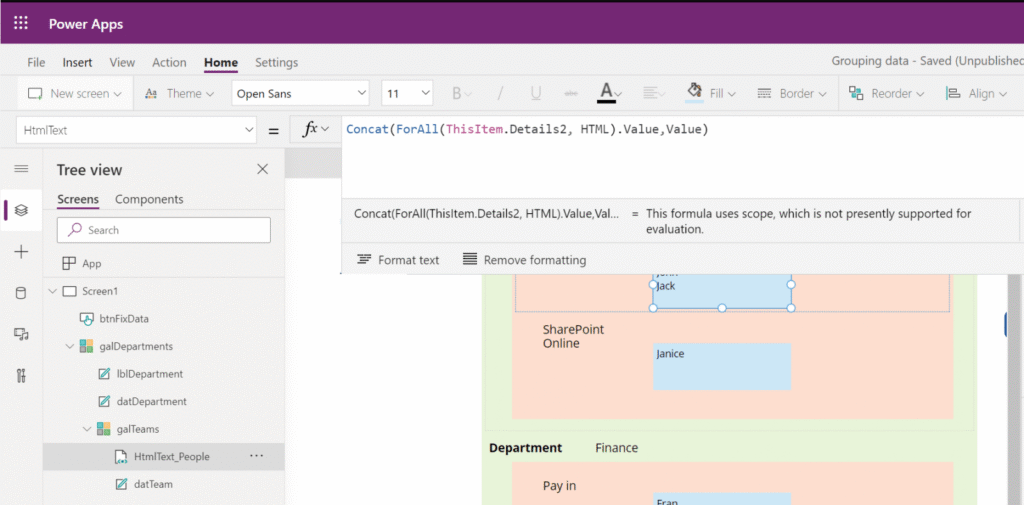This screenshot has width=1024, height=505.
Task: Click the Janice HTML text box
Action: (x=722, y=367)
